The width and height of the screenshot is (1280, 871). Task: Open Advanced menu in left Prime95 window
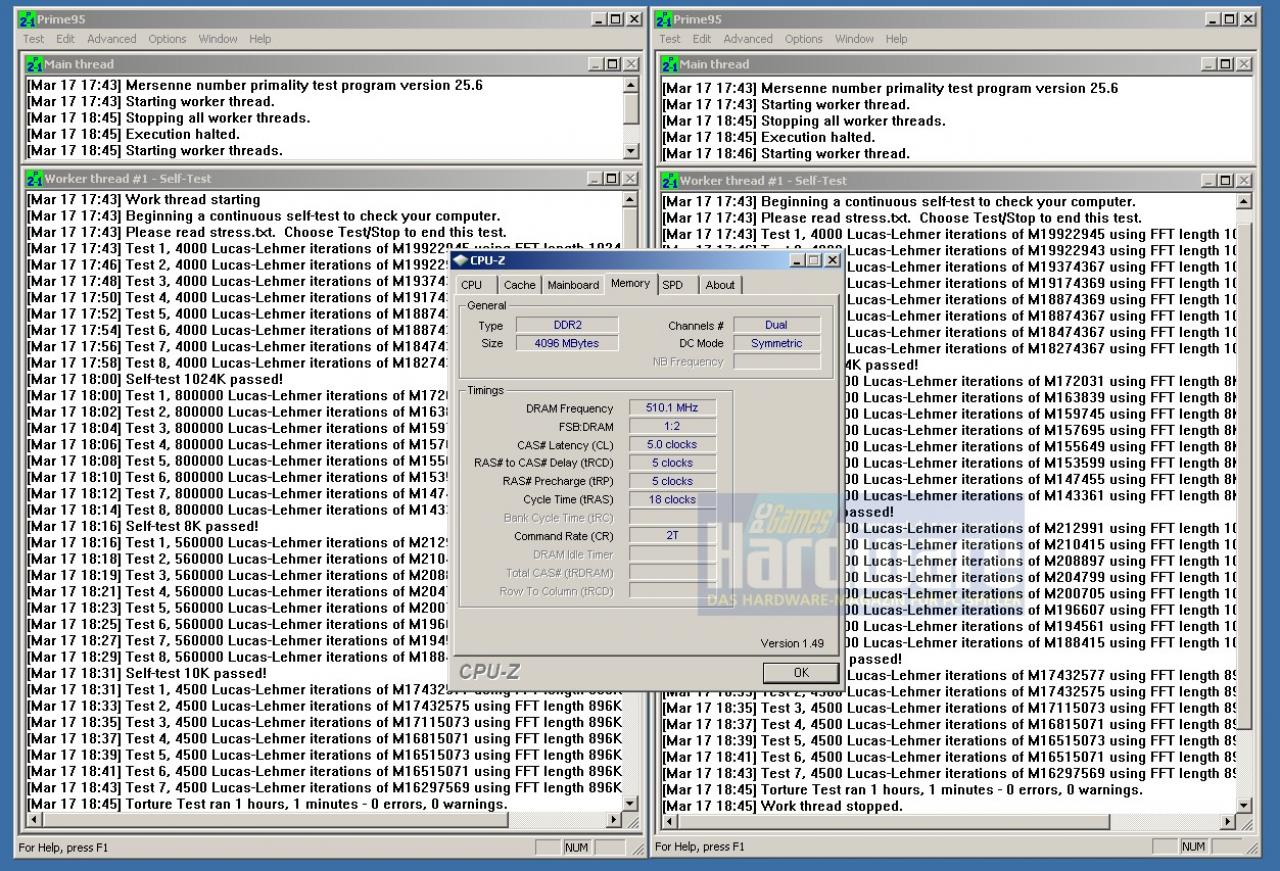[x=112, y=39]
